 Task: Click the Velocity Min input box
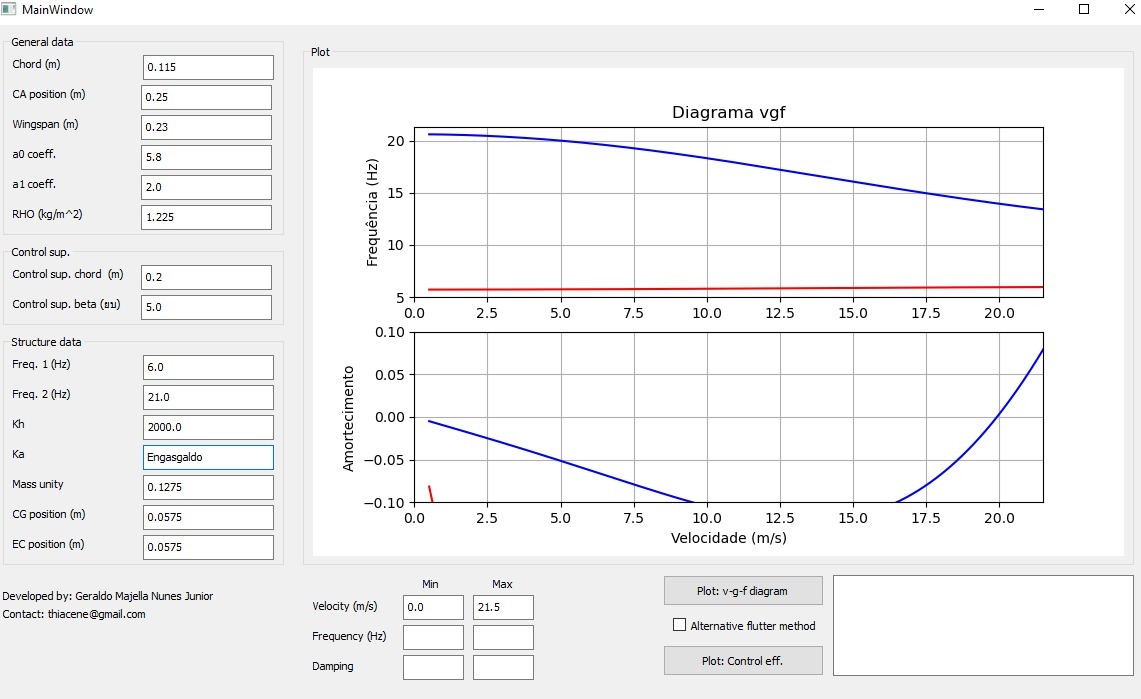point(432,607)
